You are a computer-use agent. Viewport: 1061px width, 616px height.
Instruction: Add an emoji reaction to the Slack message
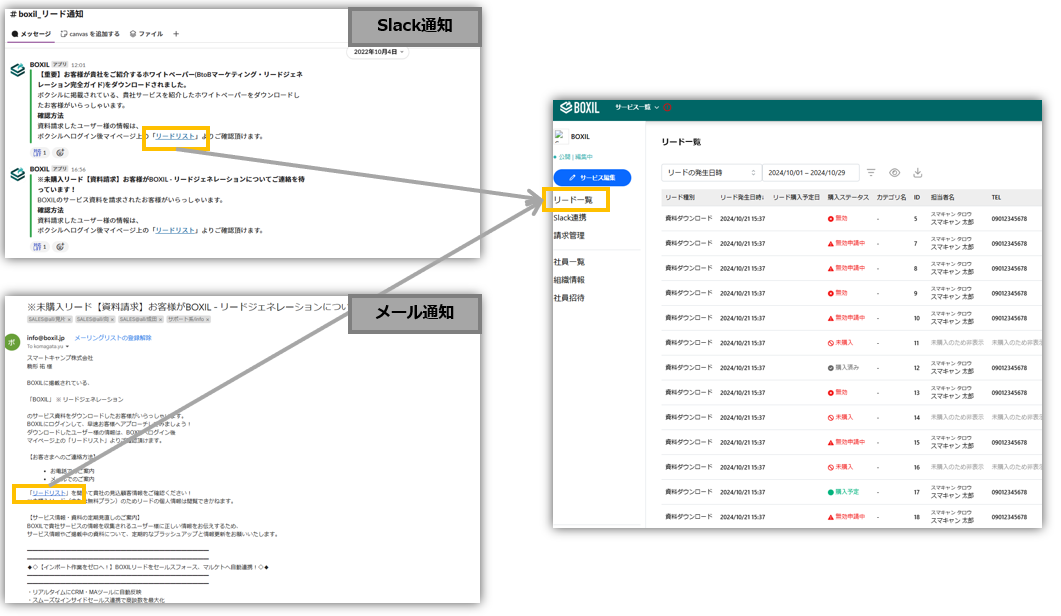click(58, 151)
